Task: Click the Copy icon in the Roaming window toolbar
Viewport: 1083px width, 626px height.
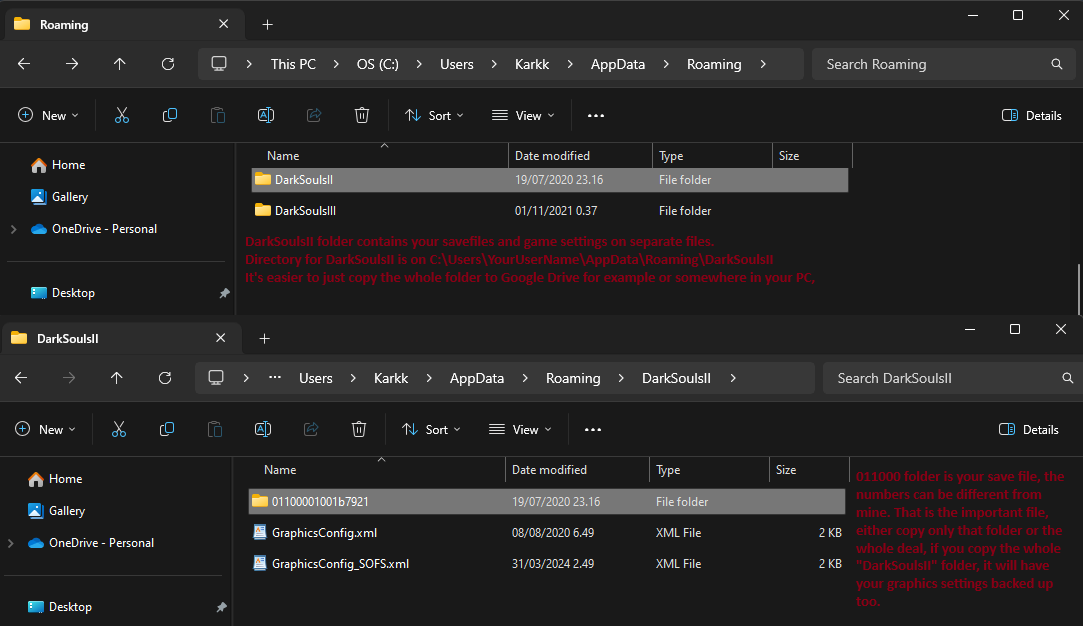Action: [170, 115]
